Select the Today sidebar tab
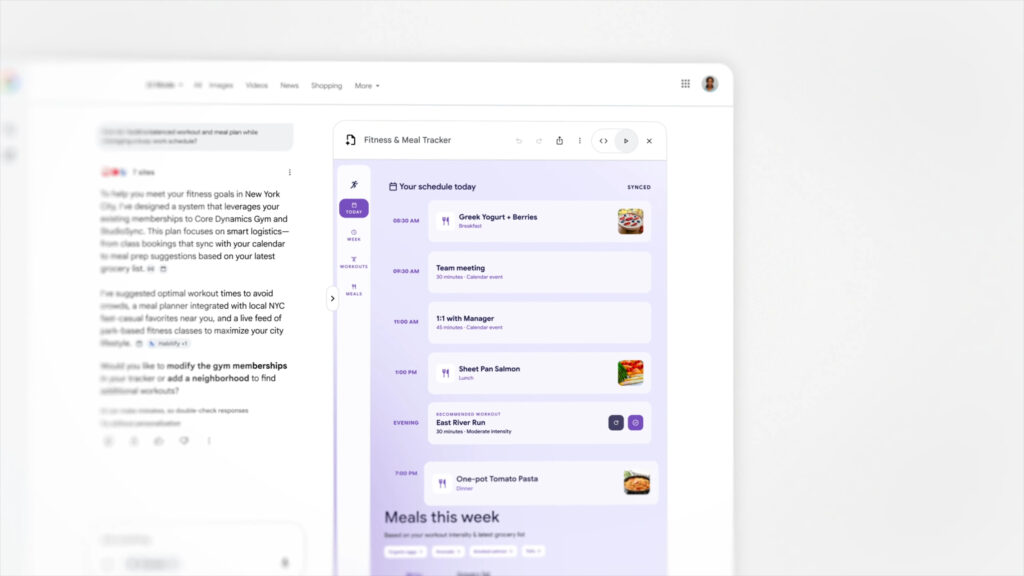Image resolution: width=1024 pixels, height=576 pixels. coord(354,208)
